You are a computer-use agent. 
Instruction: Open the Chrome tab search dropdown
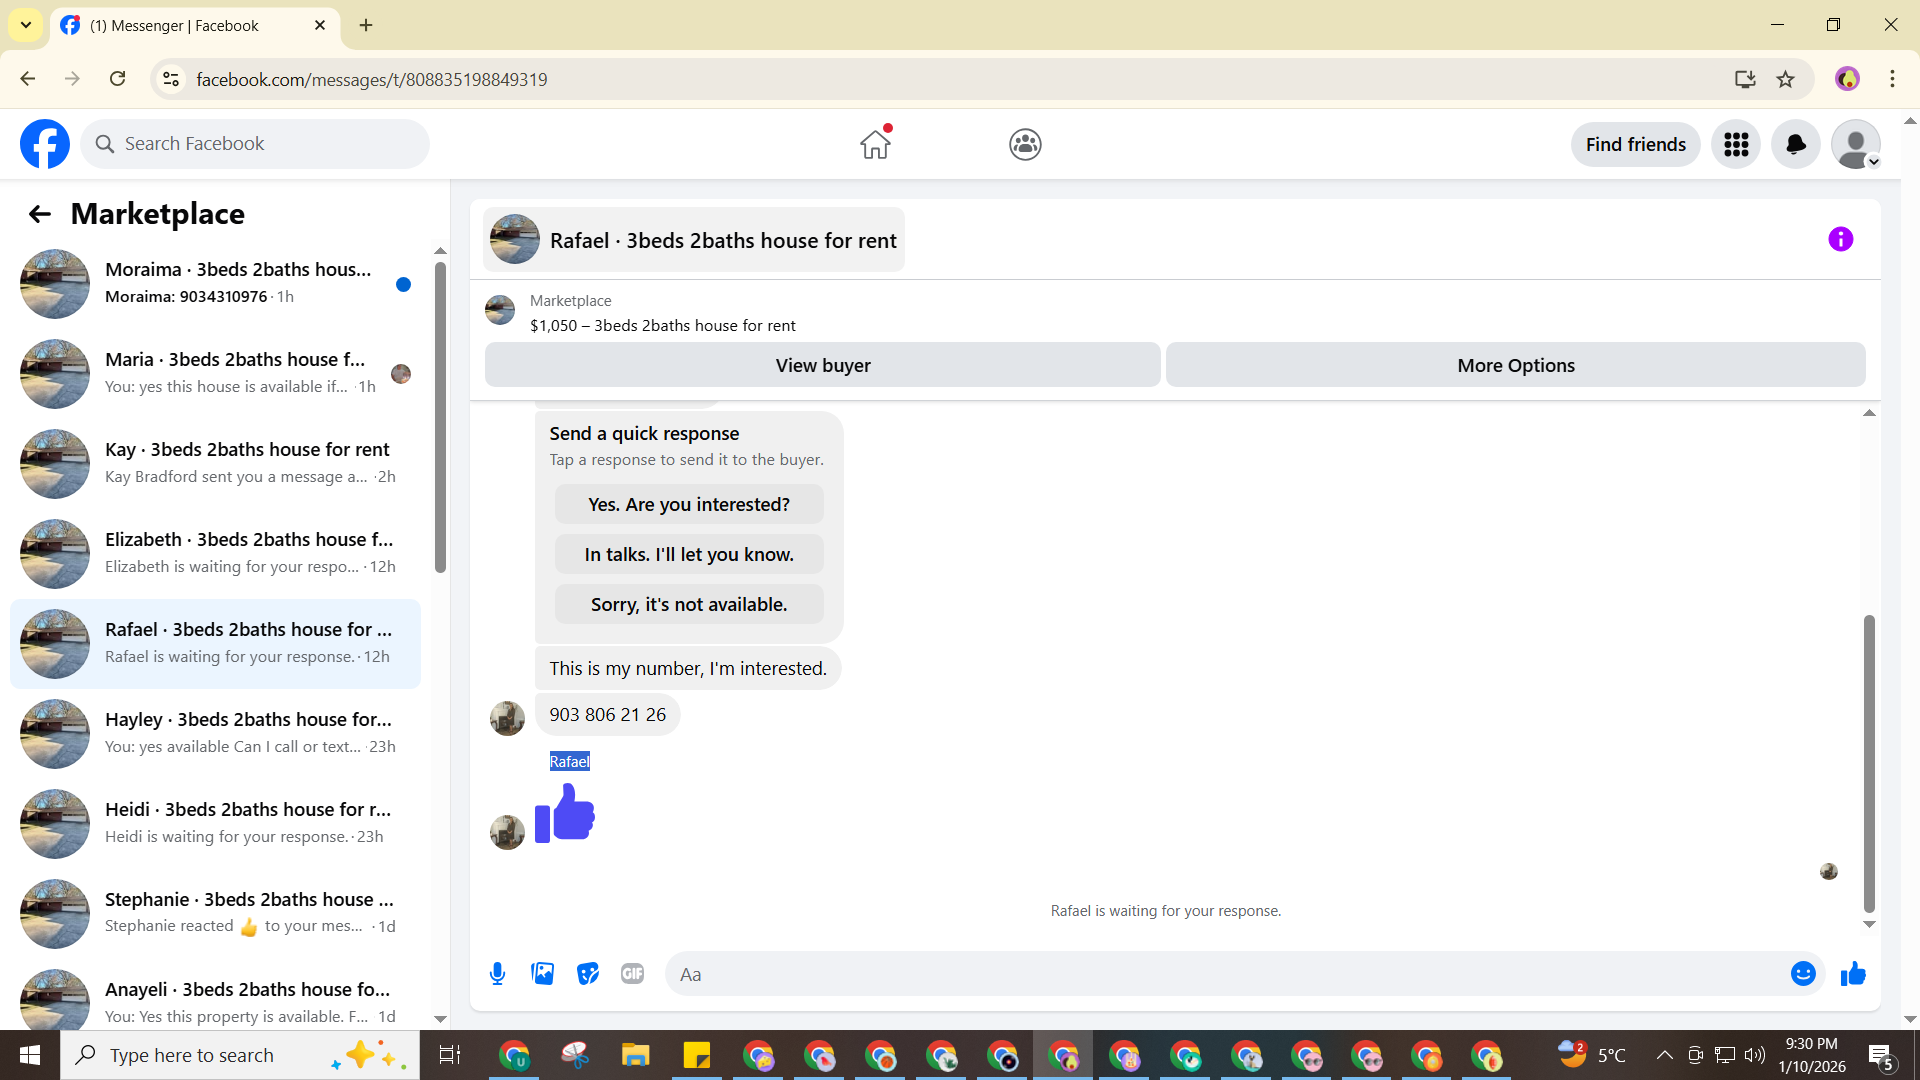[x=26, y=25]
